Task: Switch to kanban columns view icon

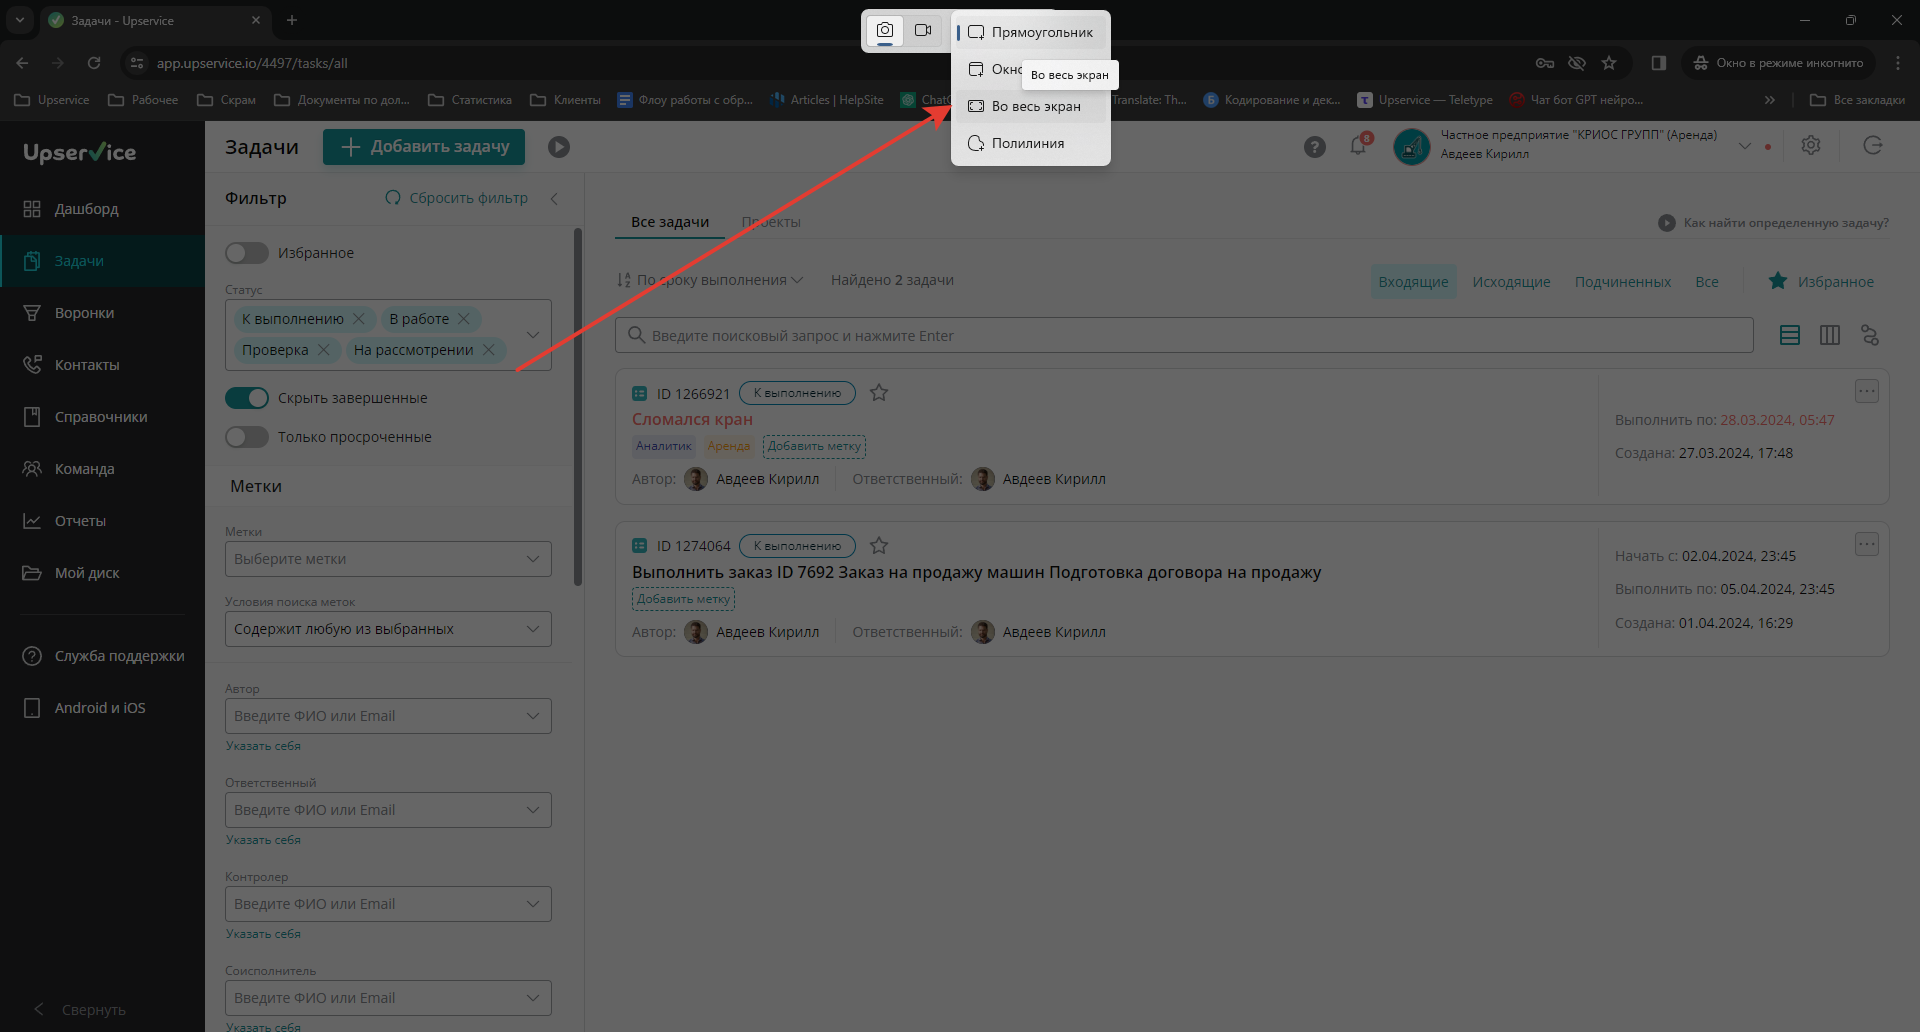Action: pyautogui.click(x=1830, y=335)
